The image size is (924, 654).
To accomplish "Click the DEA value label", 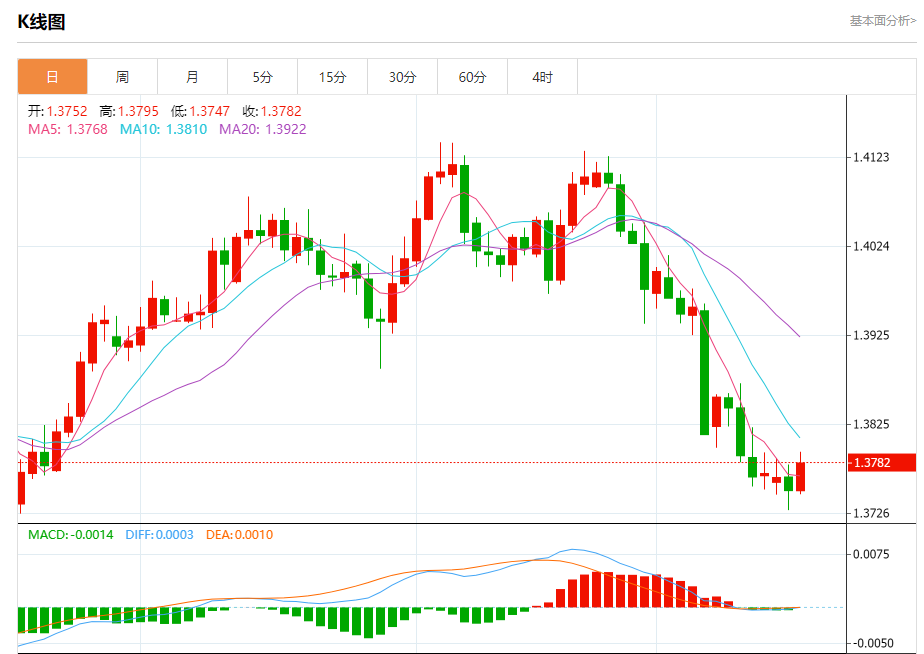I will click(x=239, y=535).
